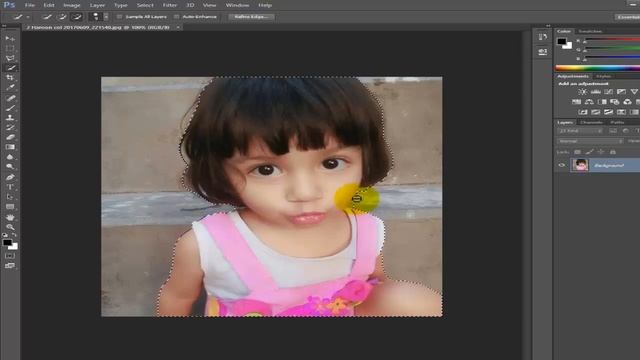
Task: Select the Blur tool
Action: pos(10,157)
